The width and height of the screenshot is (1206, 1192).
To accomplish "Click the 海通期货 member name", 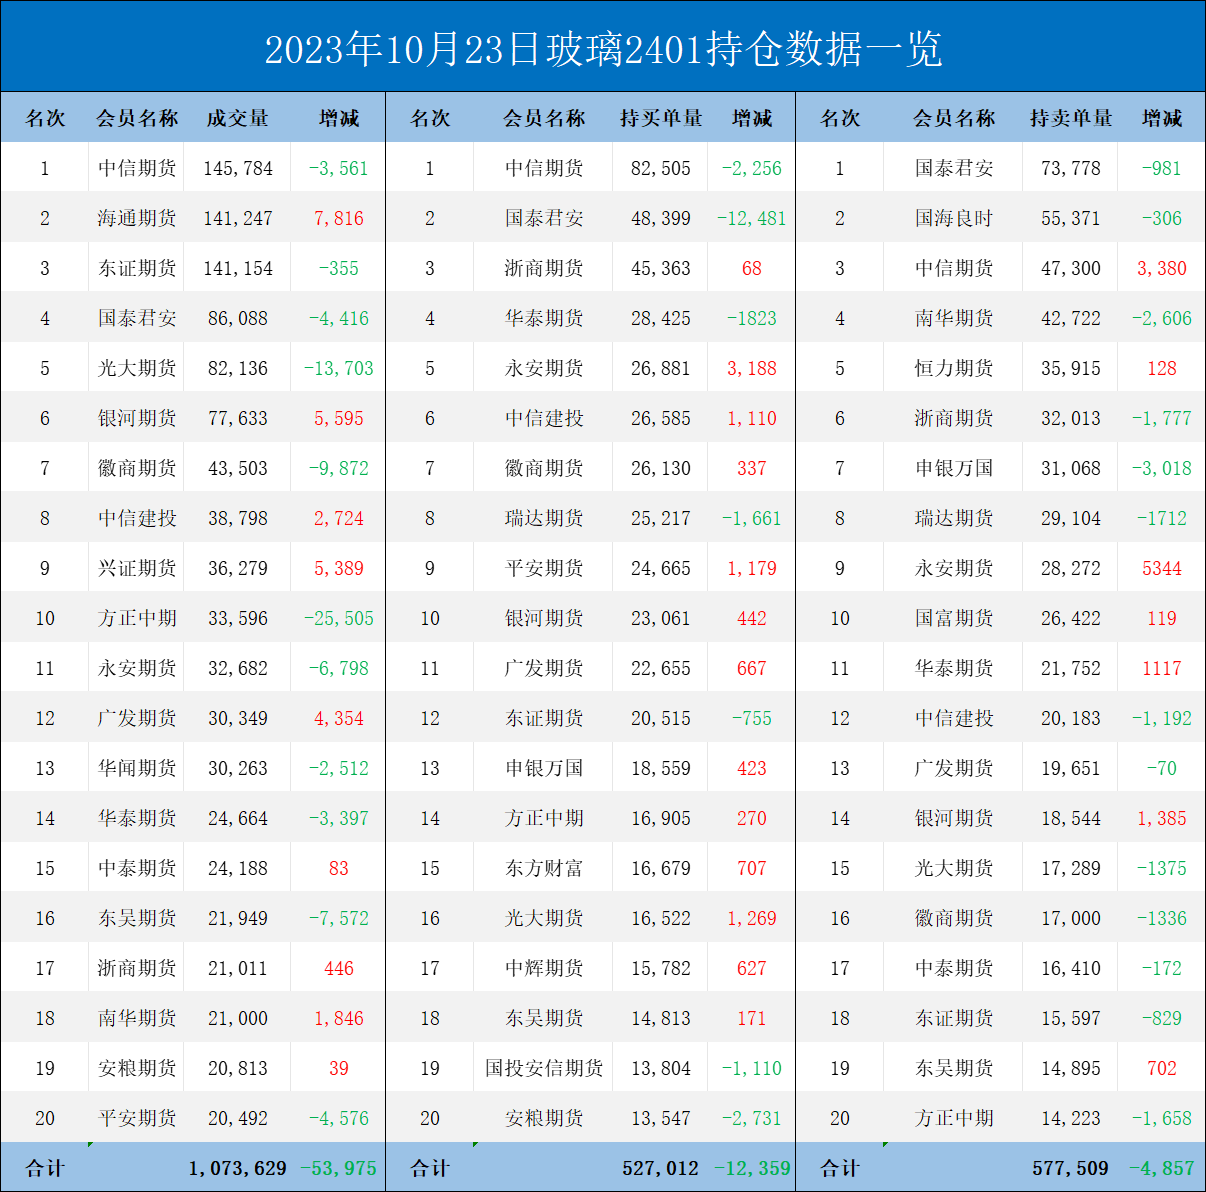I will [x=137, y=218].
